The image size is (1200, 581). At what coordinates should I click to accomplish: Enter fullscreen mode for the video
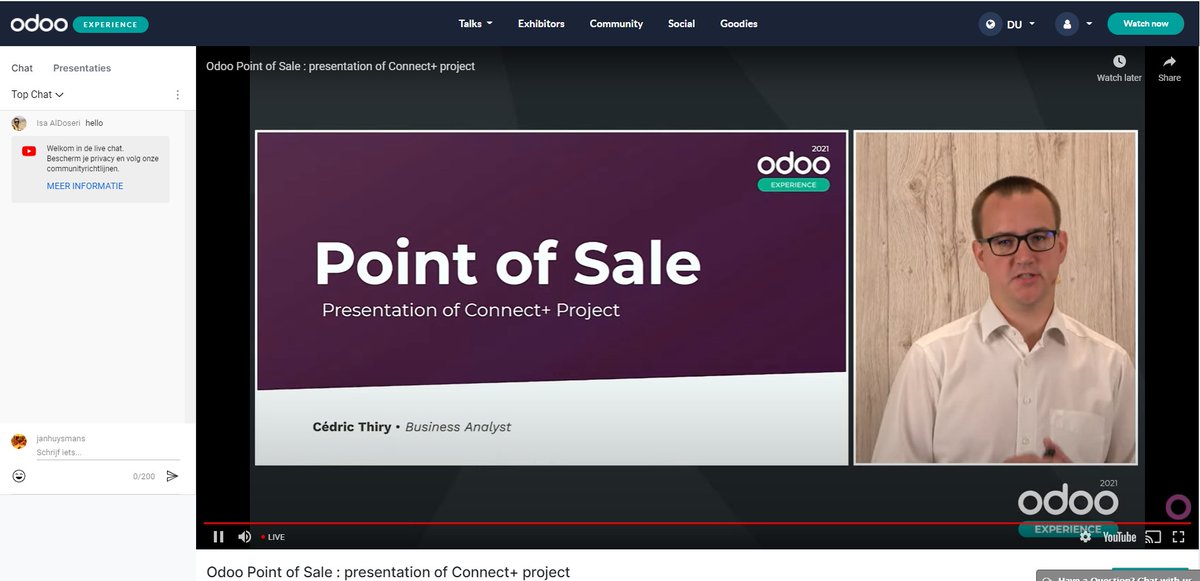(1180, 537)
